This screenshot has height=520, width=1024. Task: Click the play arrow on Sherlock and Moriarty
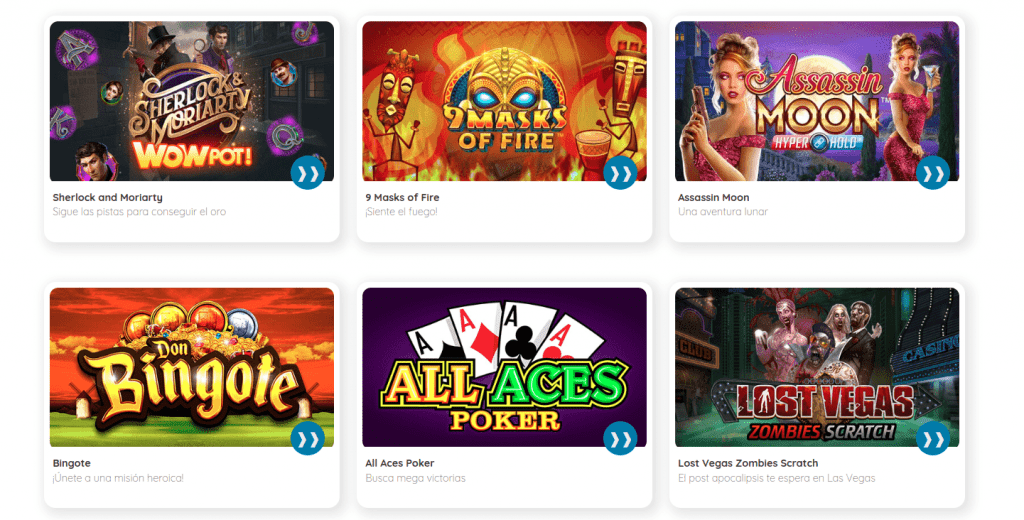[308, 173]
